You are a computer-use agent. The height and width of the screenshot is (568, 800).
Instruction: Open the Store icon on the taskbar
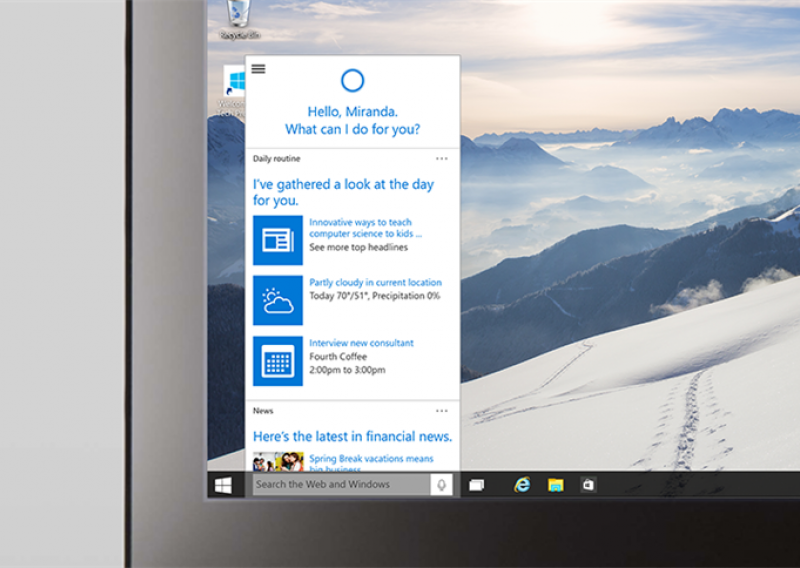point(588,484)
